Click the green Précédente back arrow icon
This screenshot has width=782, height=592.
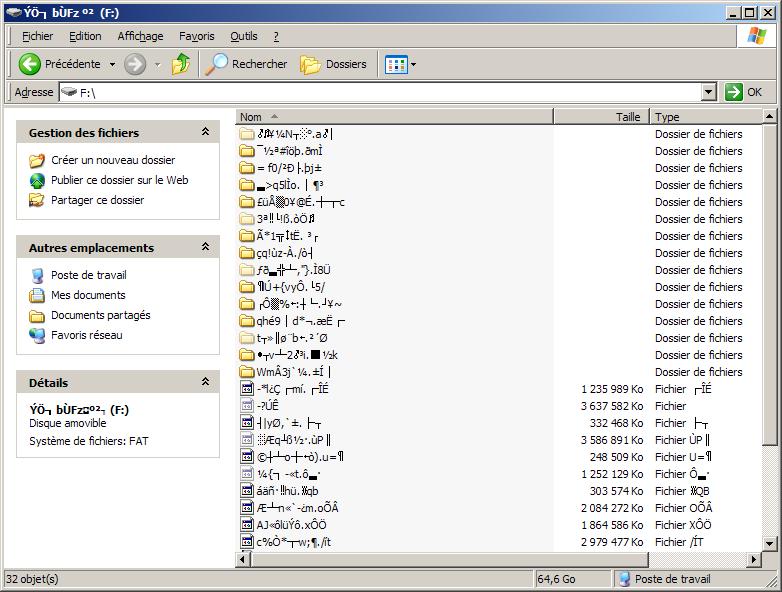(x=29, y=64)
